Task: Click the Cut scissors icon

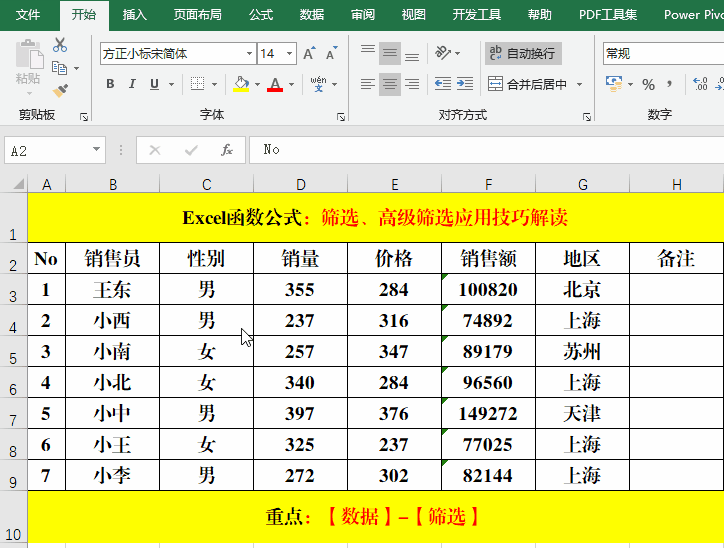Action: click(x=60, y=45)
